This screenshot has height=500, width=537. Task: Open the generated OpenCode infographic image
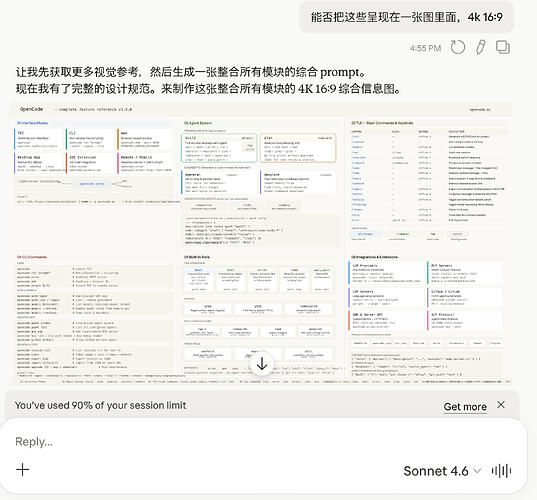point(261,243)
